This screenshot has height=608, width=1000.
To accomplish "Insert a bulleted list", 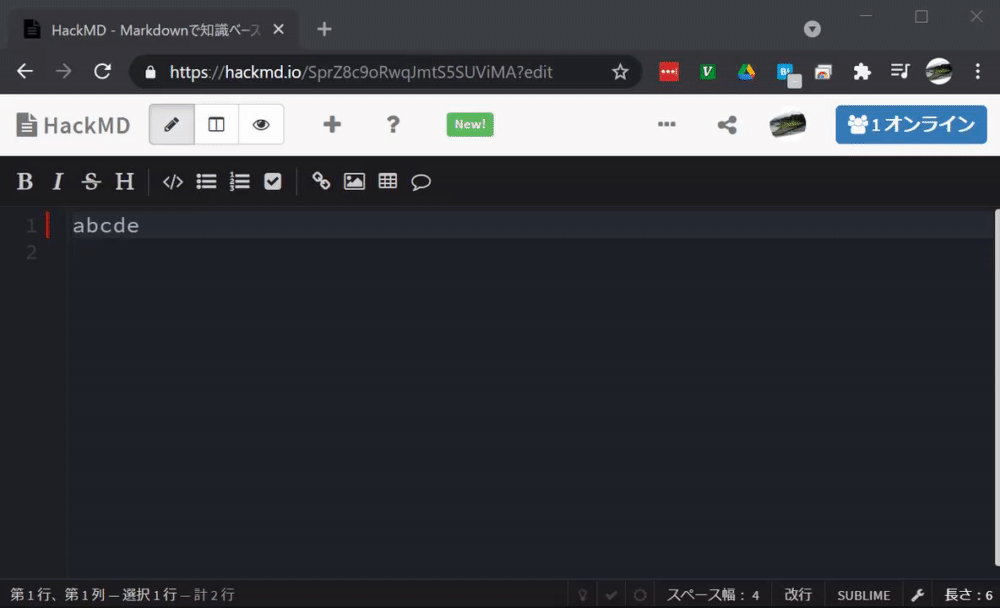I will pos(206,181).
